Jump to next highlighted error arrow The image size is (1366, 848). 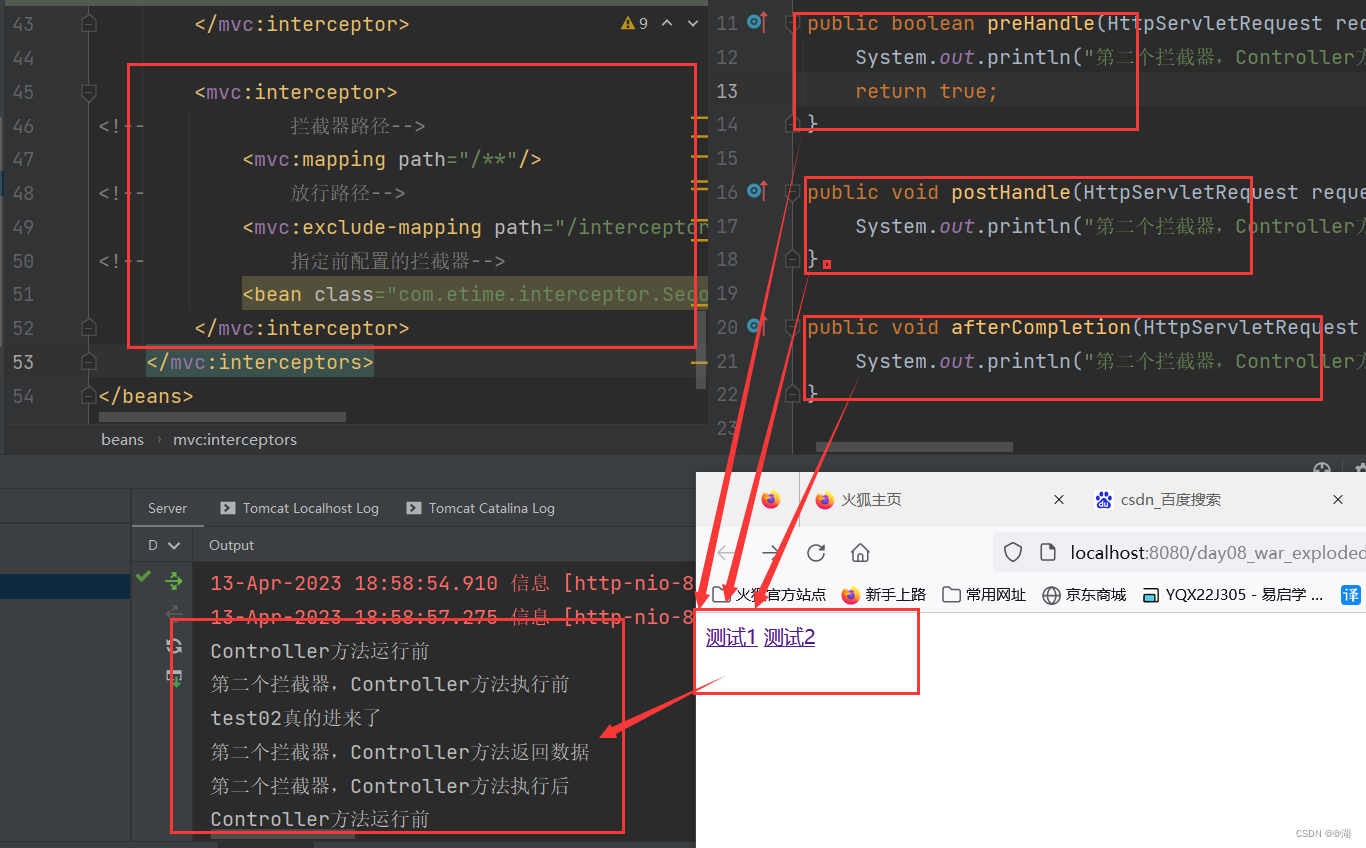tap(692, 23)
